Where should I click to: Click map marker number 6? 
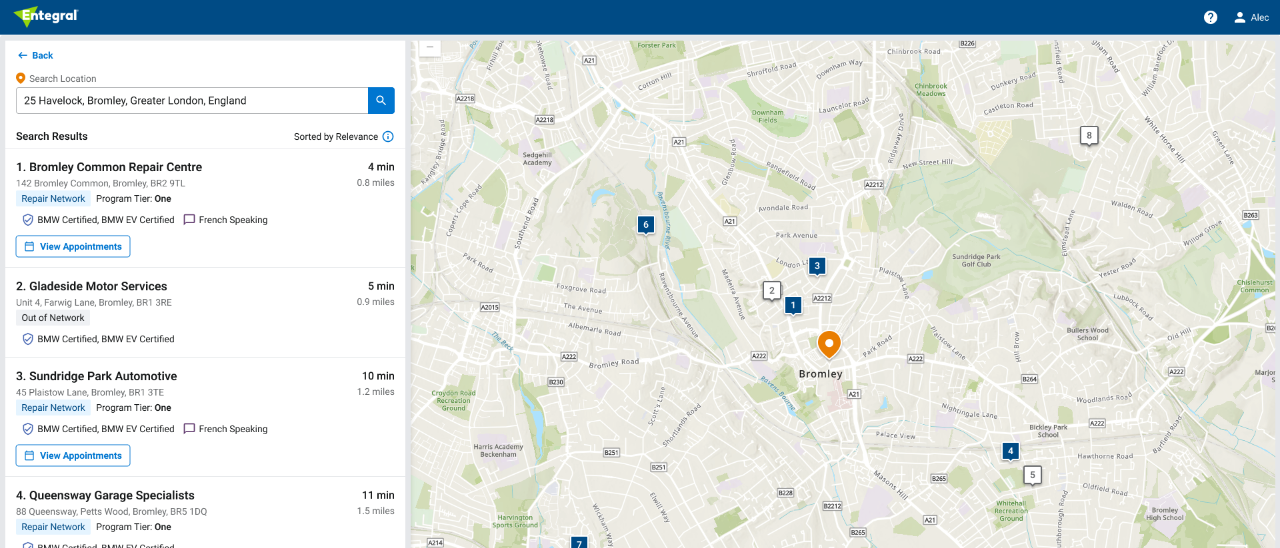tap(646, 225)
